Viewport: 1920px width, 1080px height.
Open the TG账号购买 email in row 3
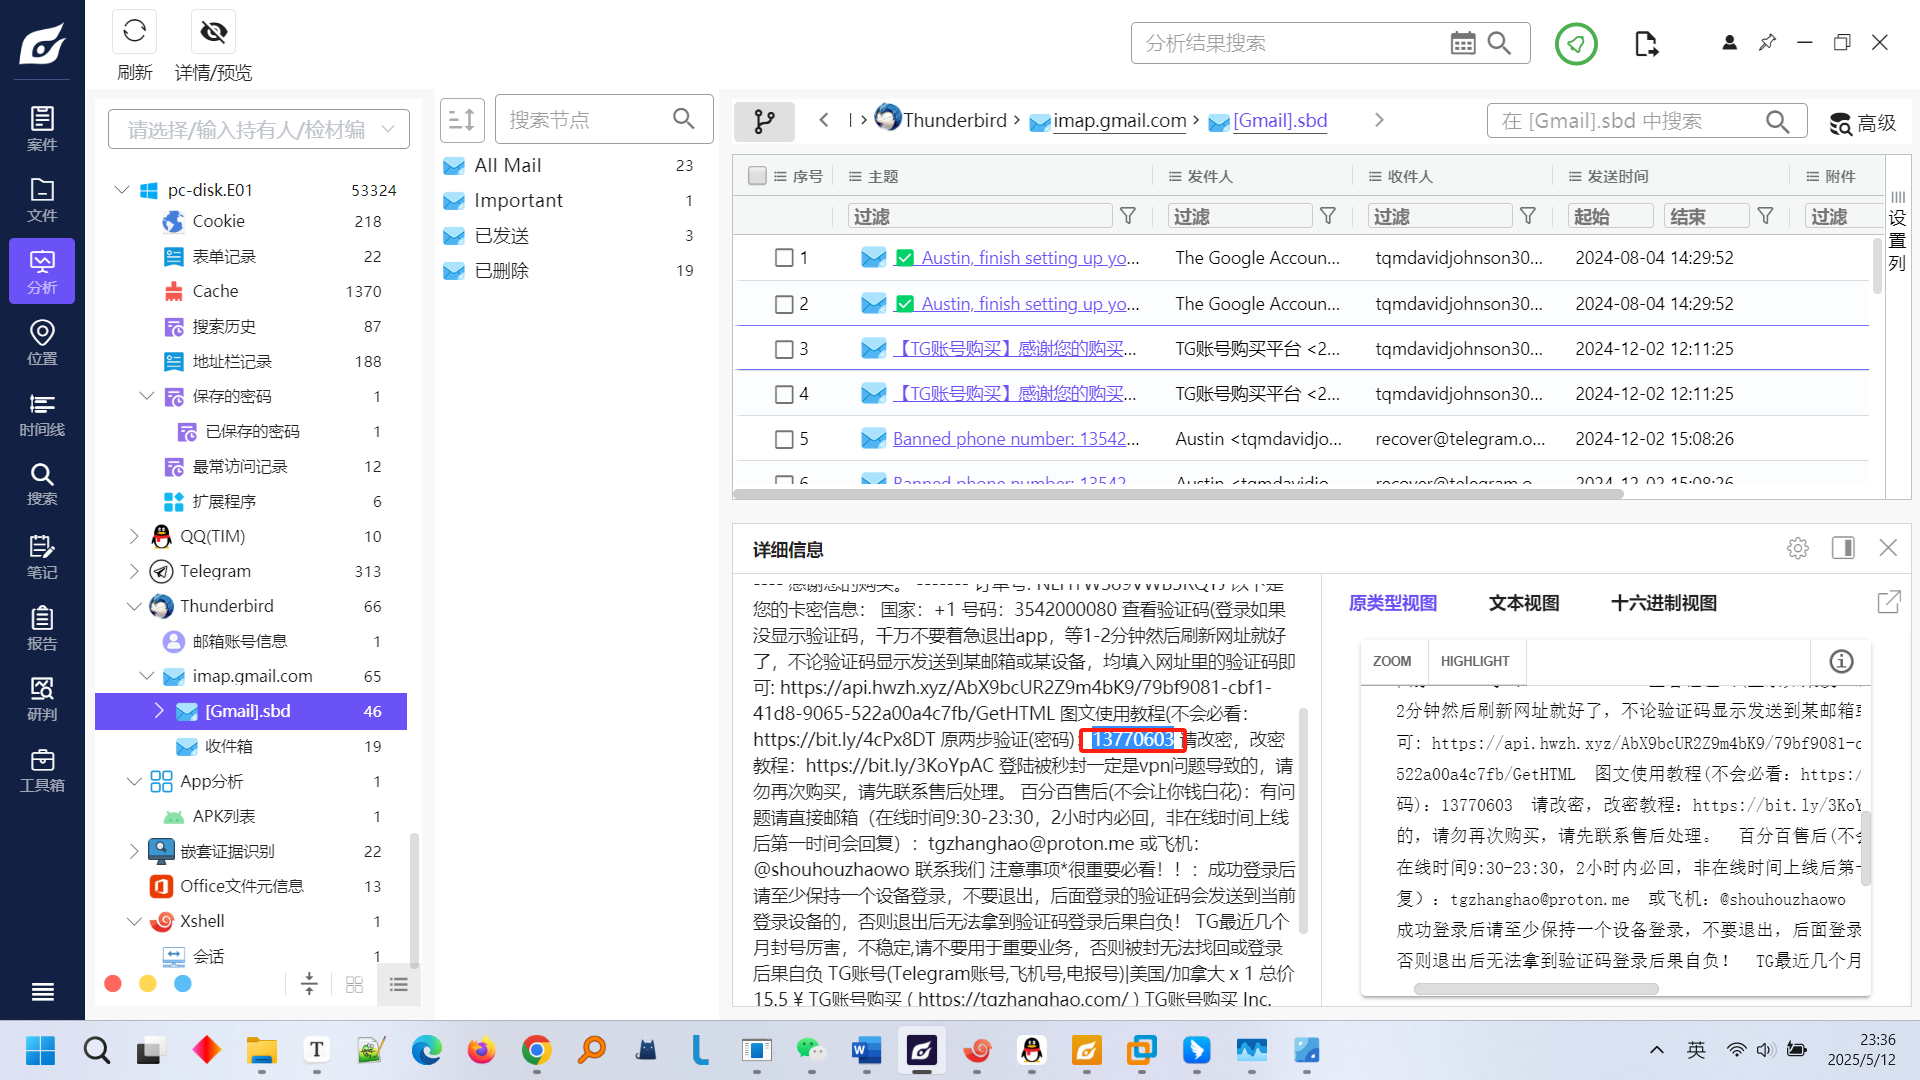click(1016, 349)
